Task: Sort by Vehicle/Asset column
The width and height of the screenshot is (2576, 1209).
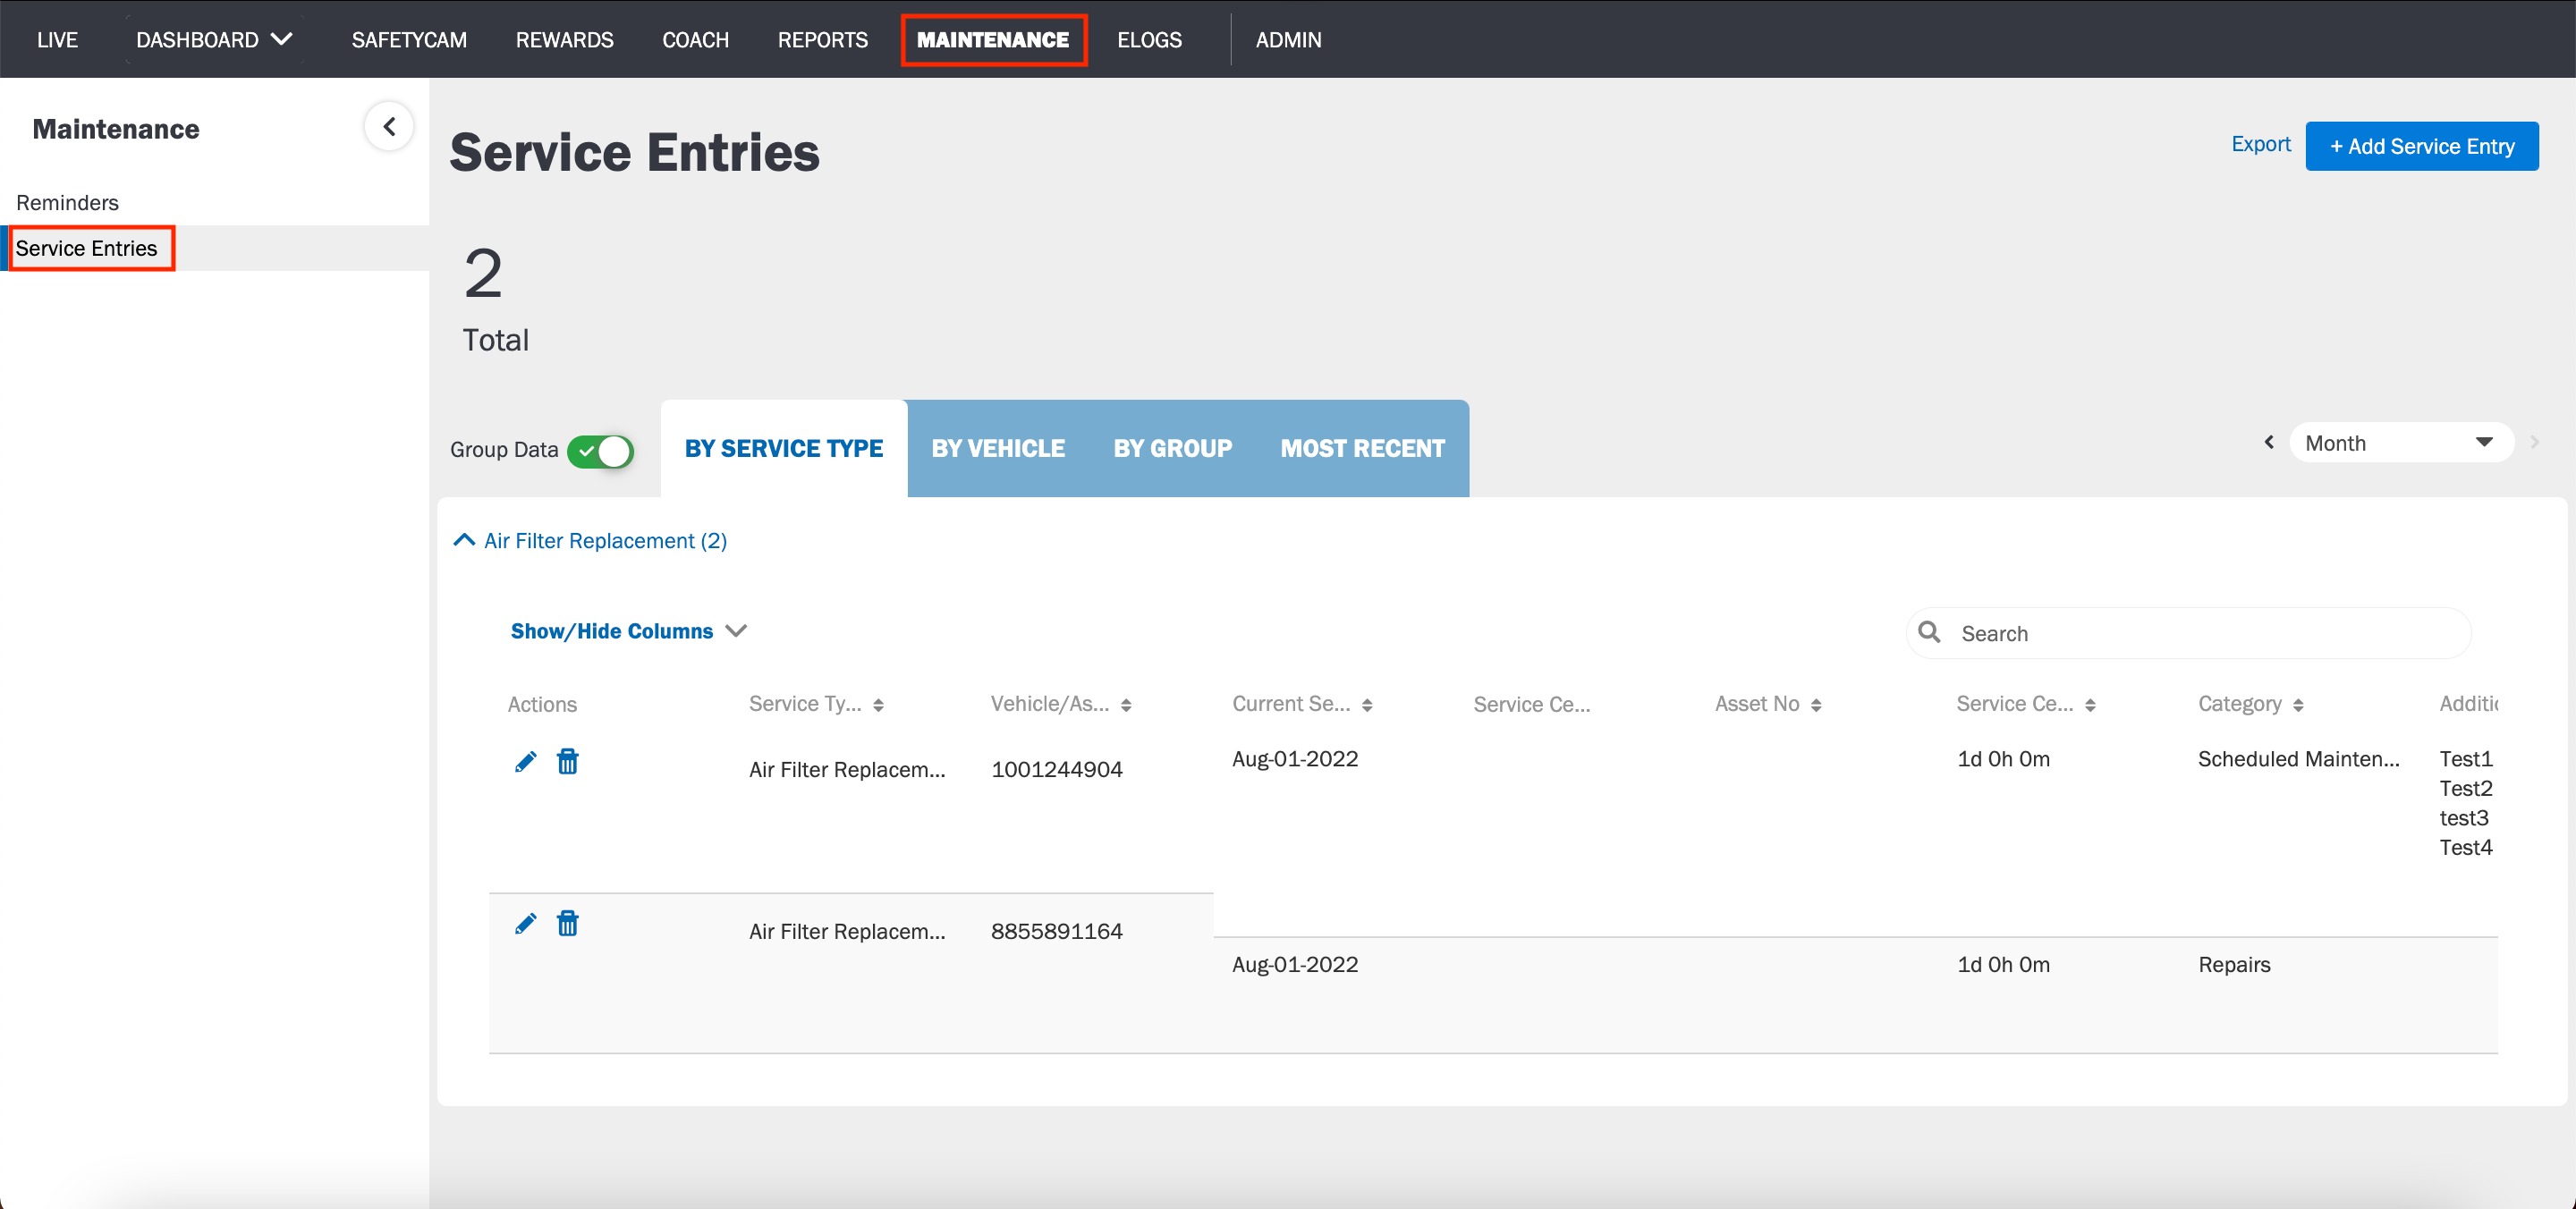Action: point(1126,705)
